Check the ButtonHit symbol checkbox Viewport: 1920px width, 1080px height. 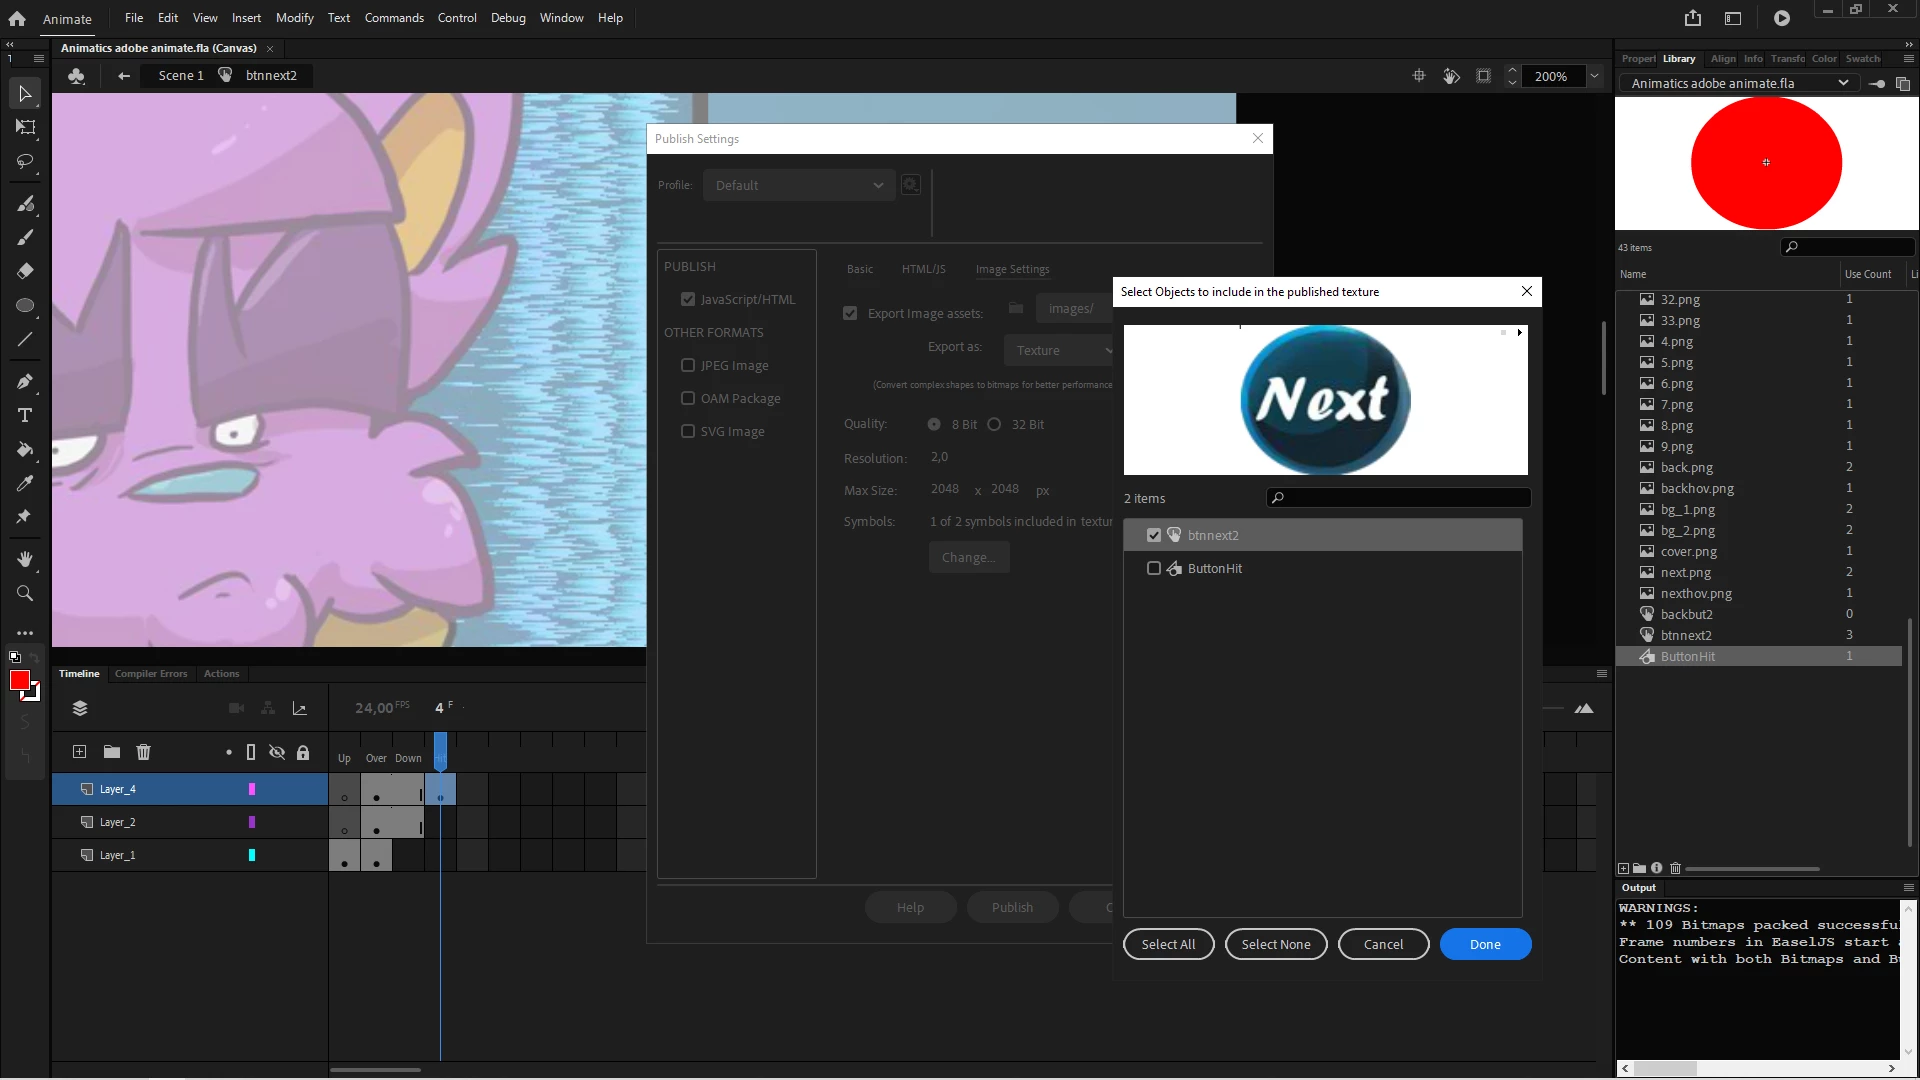pos(1154,568)
